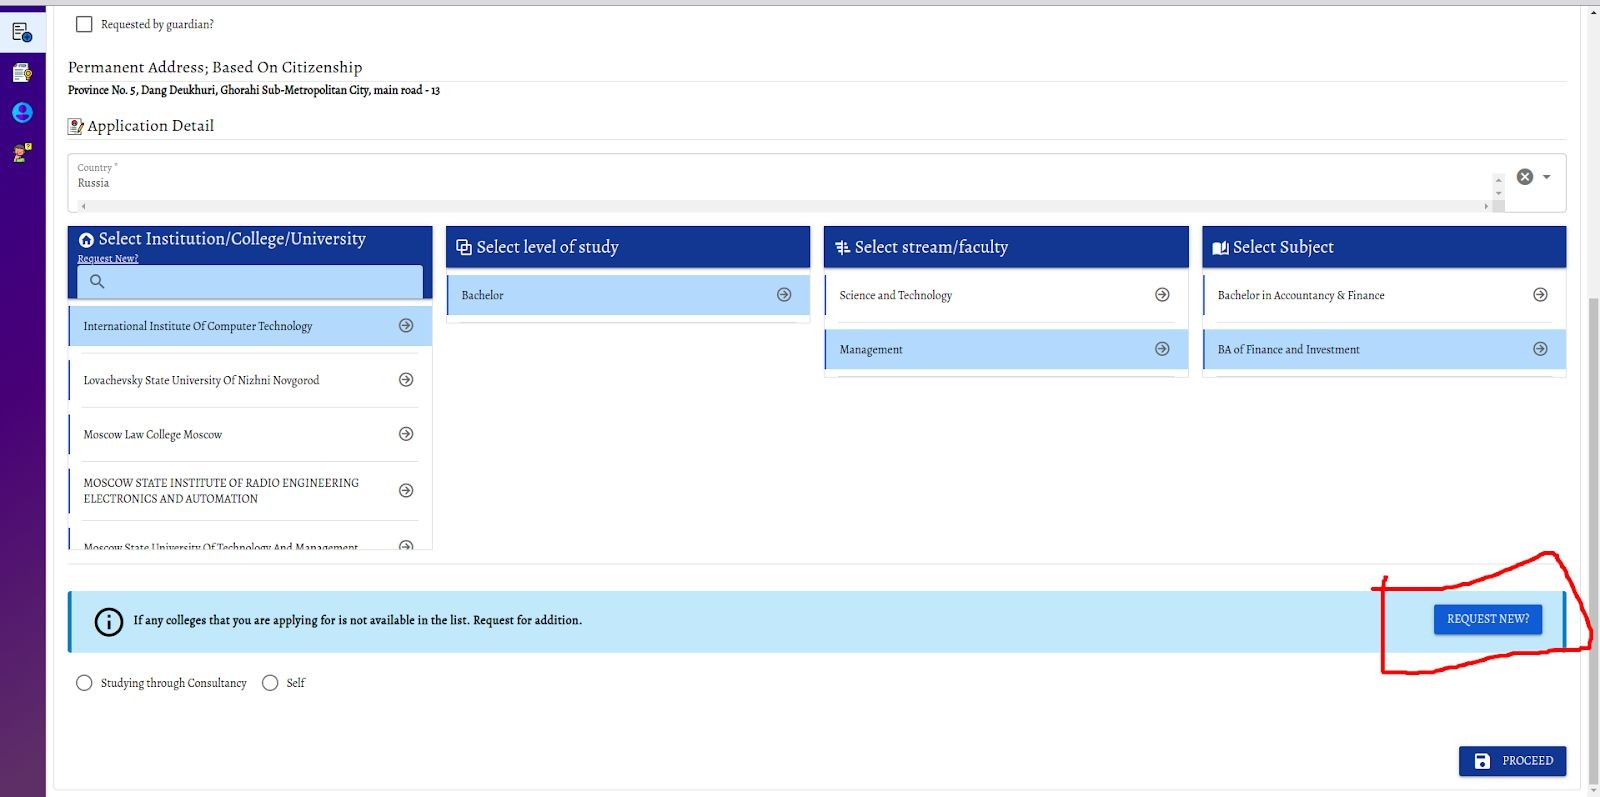Viewport: 1600px width, 797px height.
Task: Select Lovachevsky State University Of Nizhni Novgorod
Action: (201, 380)
